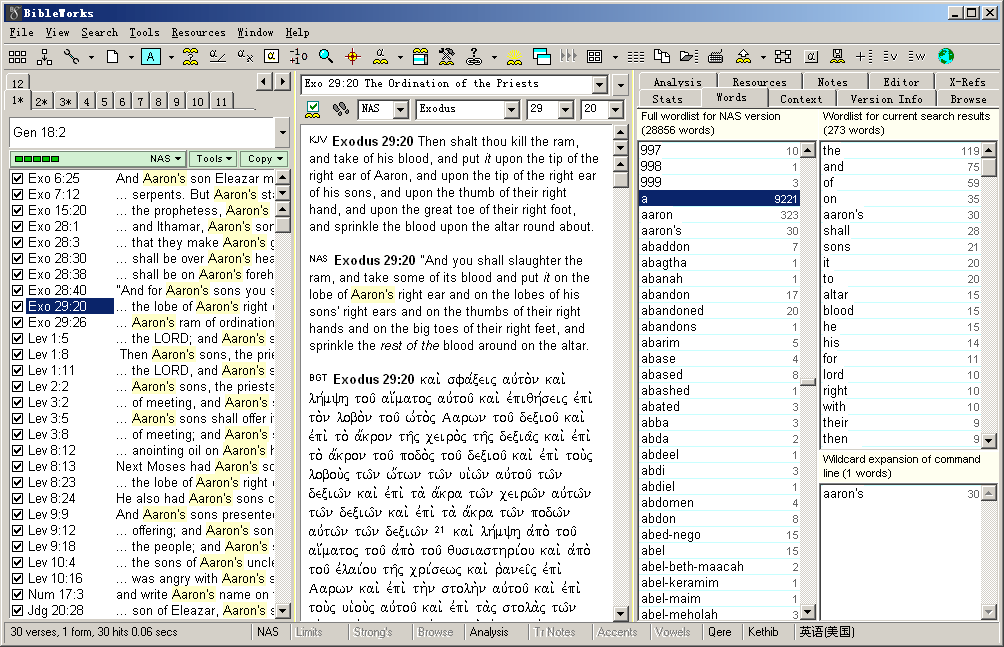This screenshot has height=647, width=1004.
Task: Uncheck the Lev 1:8 result checkbox
Action: 17,355
